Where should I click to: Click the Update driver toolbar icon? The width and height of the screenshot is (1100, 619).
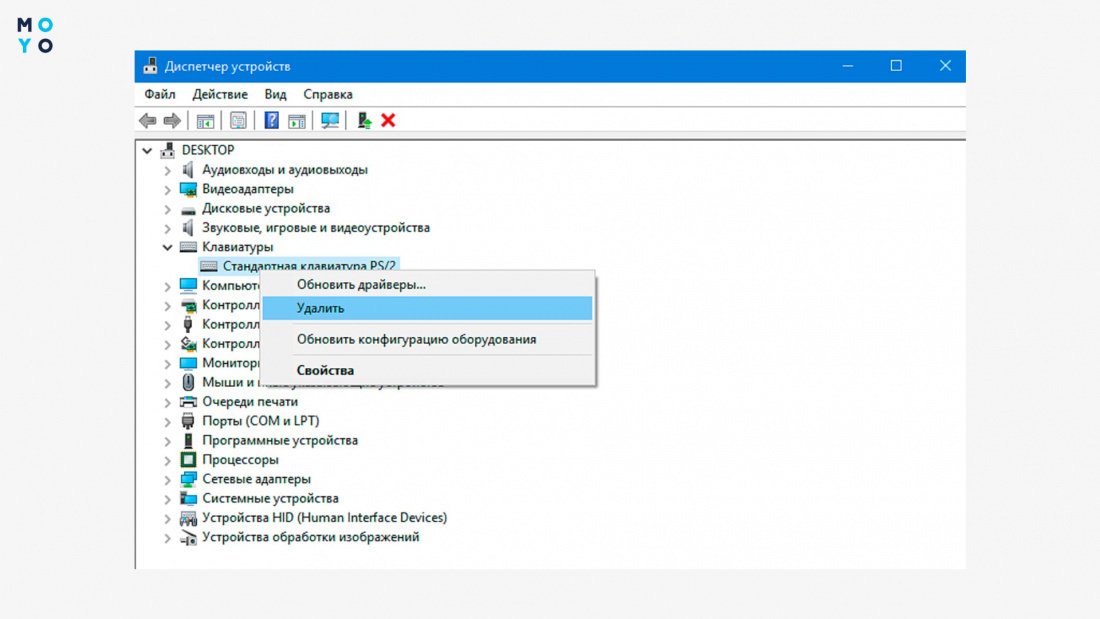tap(364, 121)
